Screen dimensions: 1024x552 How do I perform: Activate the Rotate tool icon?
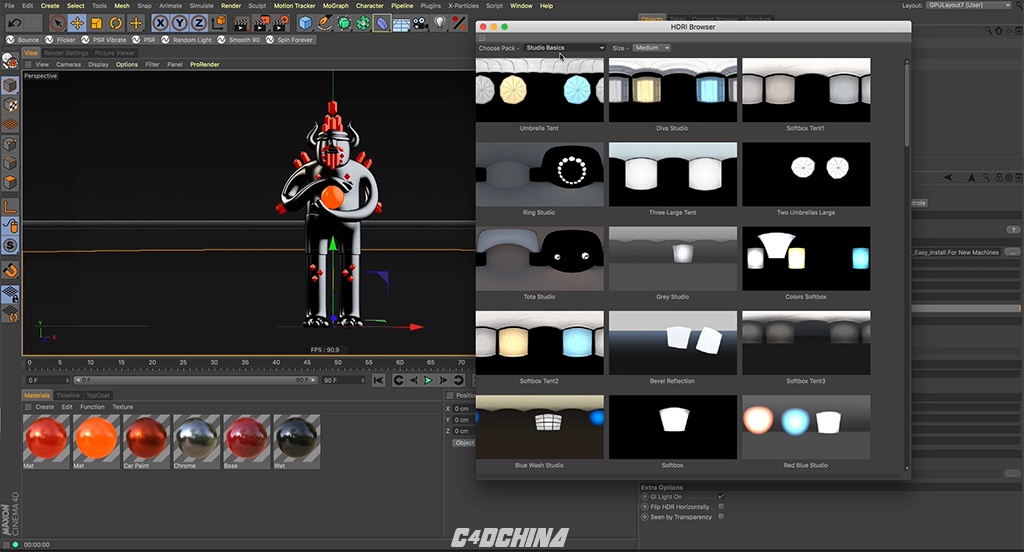(x=116, y=24)
